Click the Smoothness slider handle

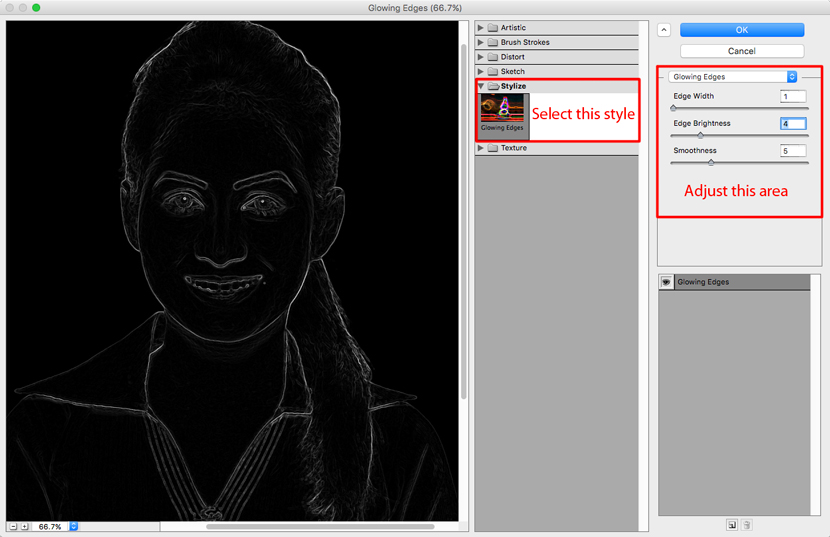pyautogui.click(x=711, y=162)
